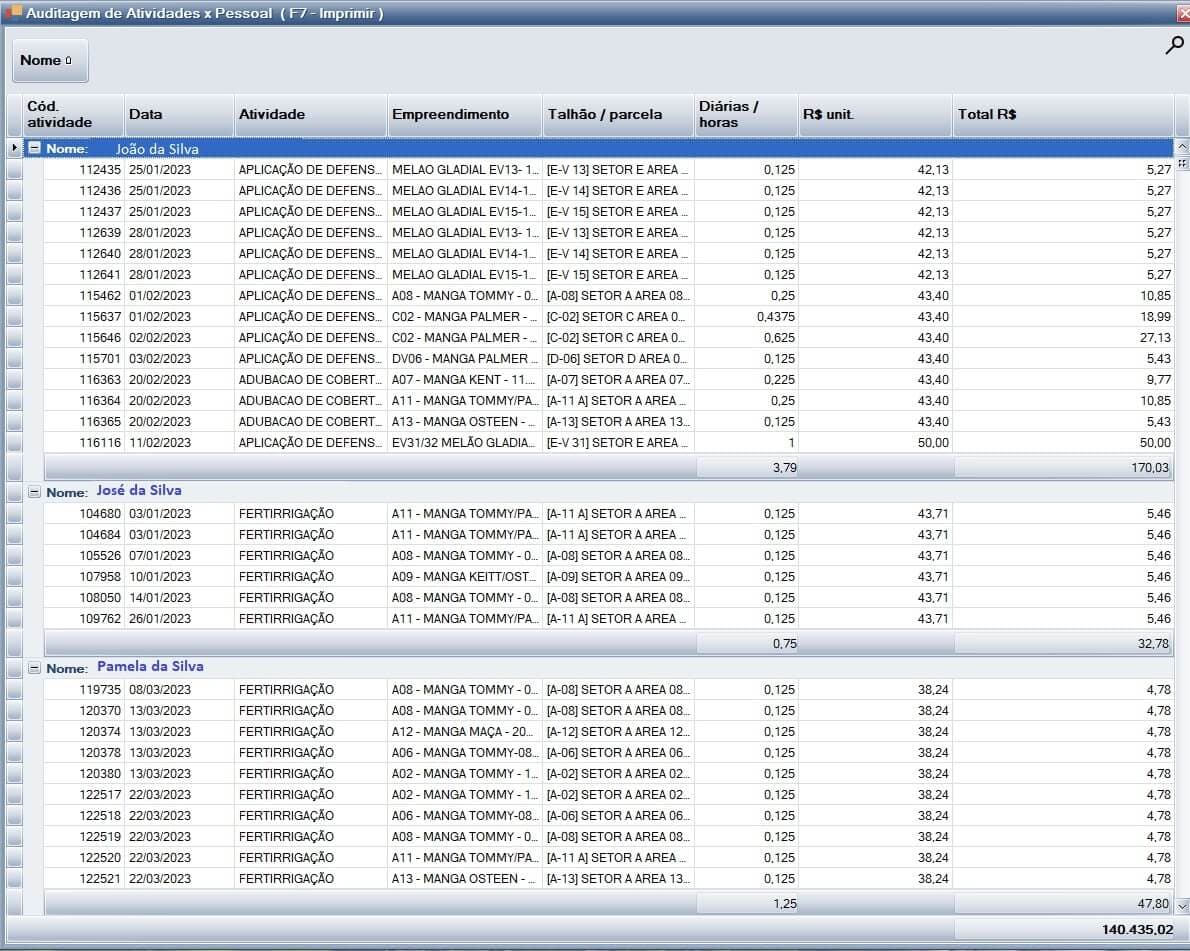1190x951 pixels.
Task: Select row marker for activity 112435
Action: point(14,170)
